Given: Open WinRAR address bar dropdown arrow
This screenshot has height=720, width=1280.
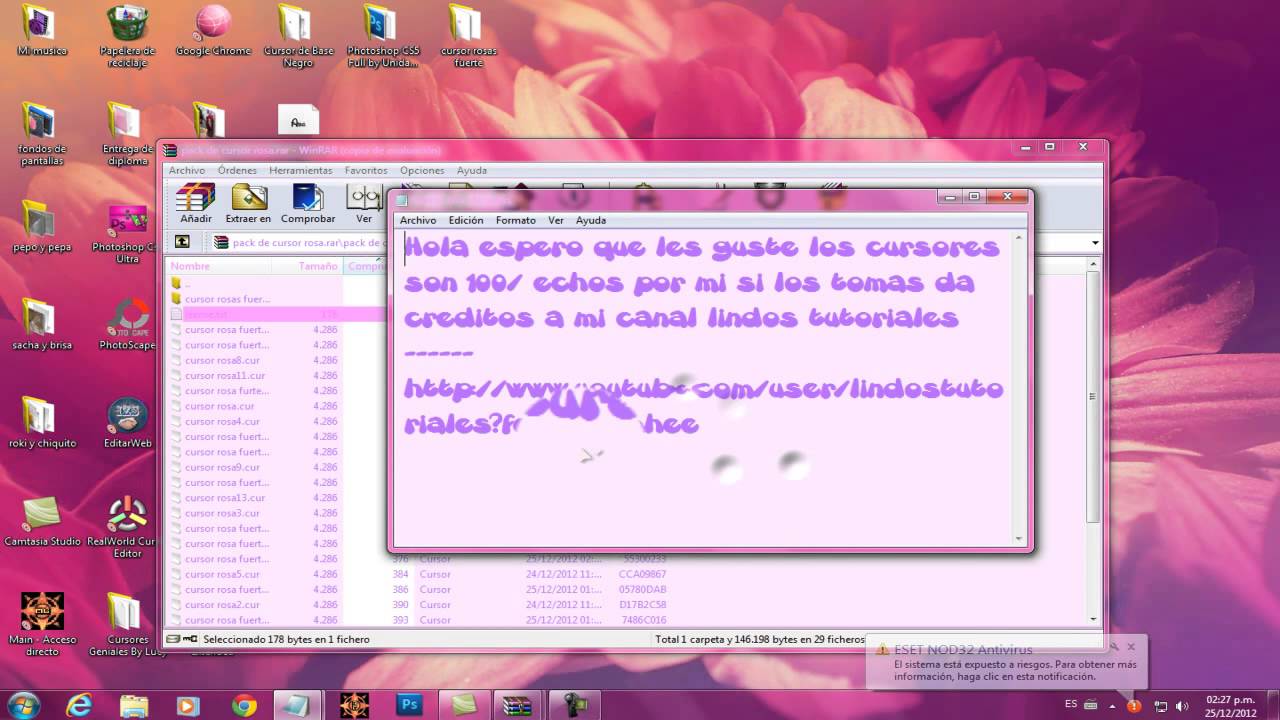Looking at the screenshot, I should 1095,242.
